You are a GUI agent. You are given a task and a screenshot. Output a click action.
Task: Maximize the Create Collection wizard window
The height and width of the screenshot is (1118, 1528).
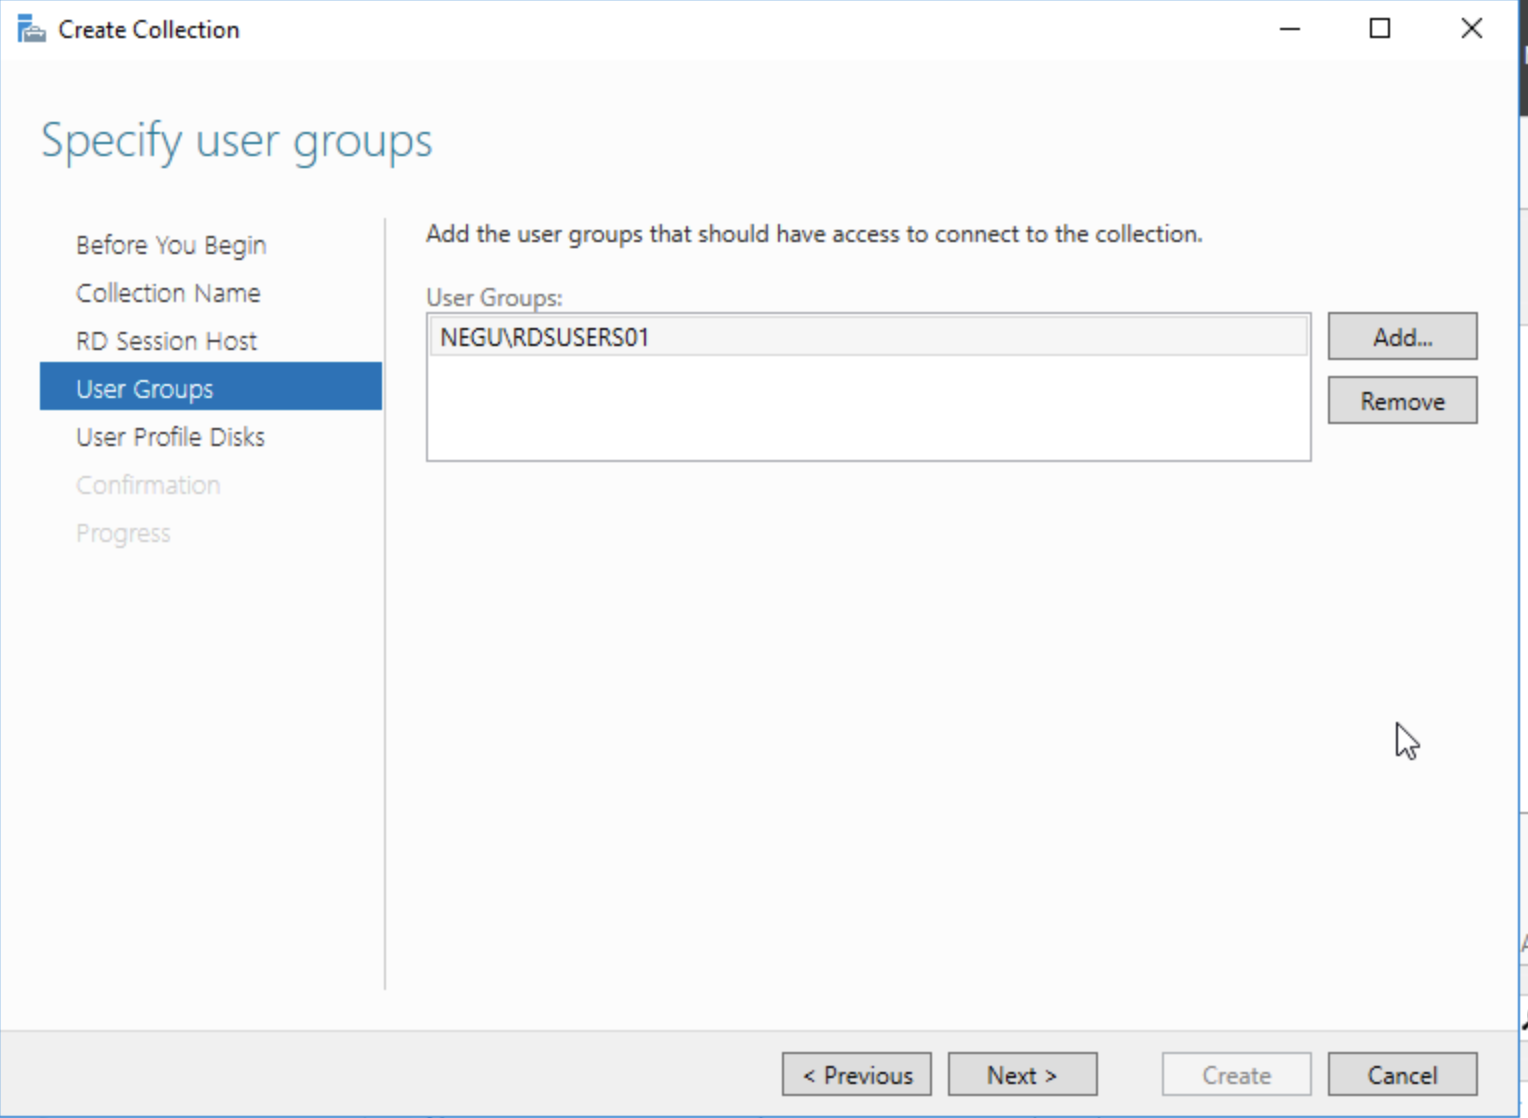pos(1379,29)
